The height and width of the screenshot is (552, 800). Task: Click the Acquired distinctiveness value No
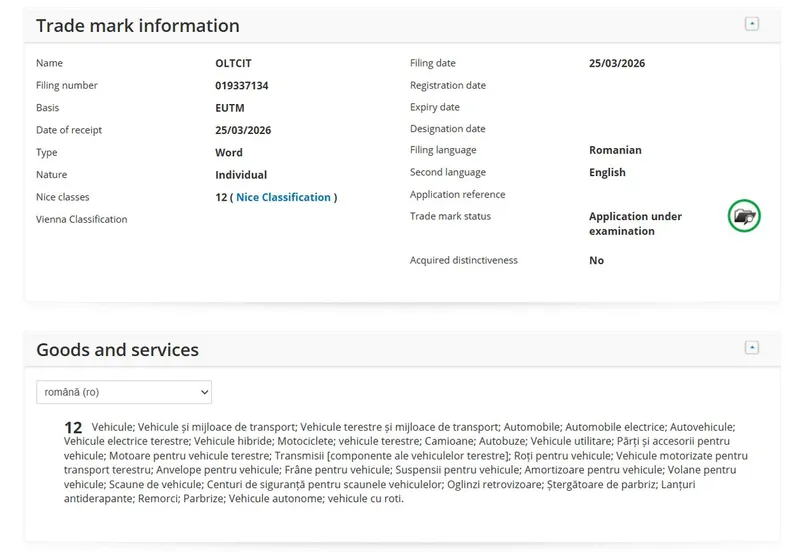click(596, 261)
